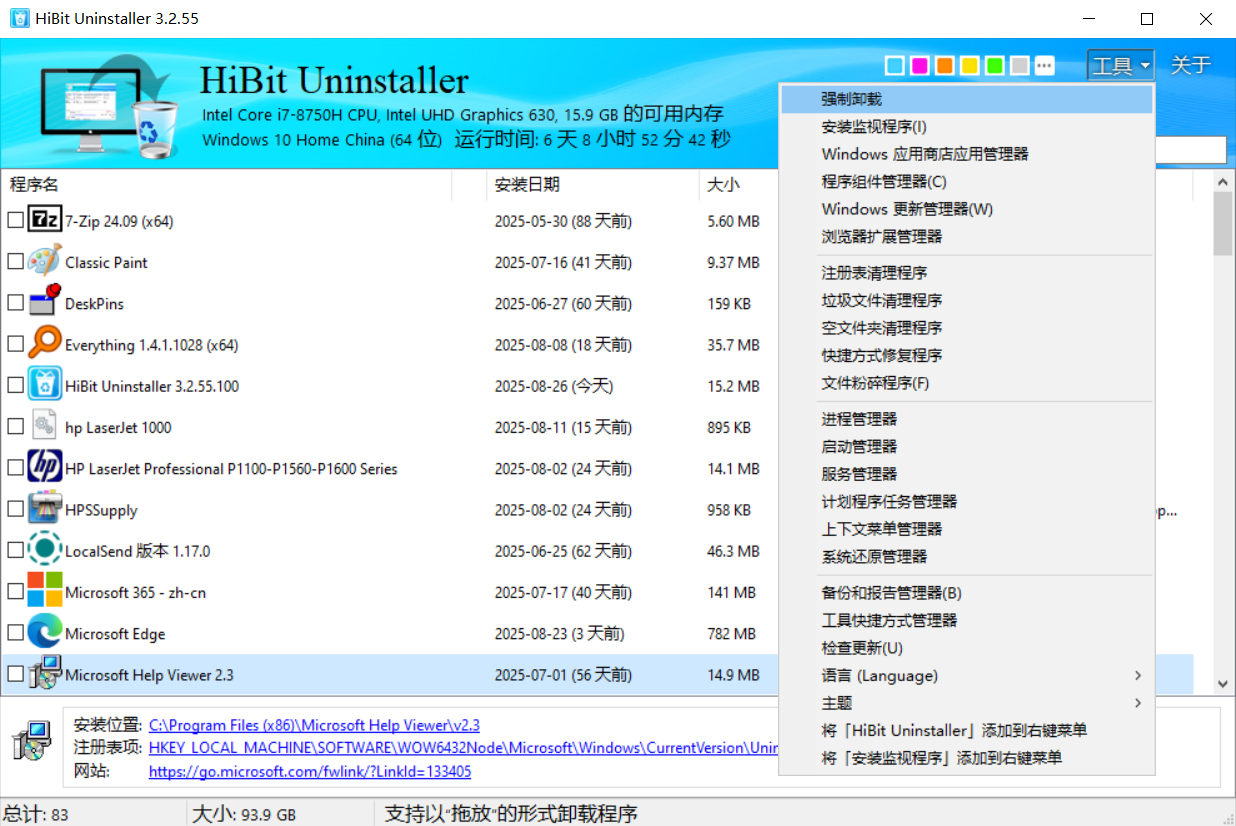Image resolution: width=1236 pixels, height=826 pixels.
Task: Open 进程管理器
Action: (966, 419)
